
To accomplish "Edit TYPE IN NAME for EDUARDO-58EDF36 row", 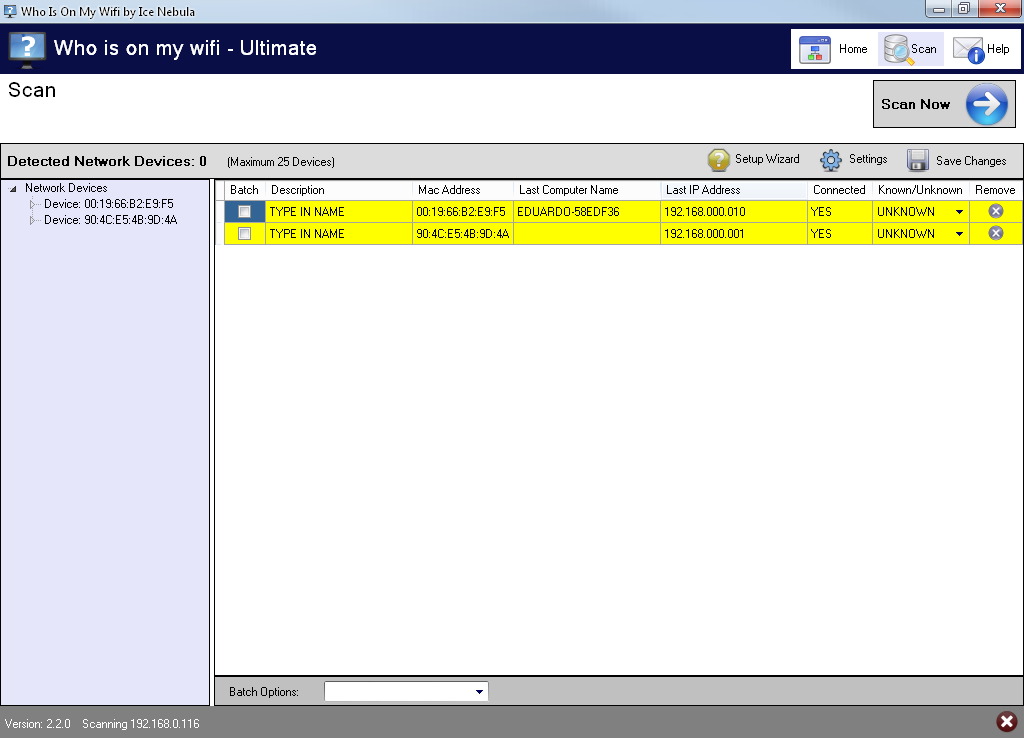I will (x=339, y=212).
